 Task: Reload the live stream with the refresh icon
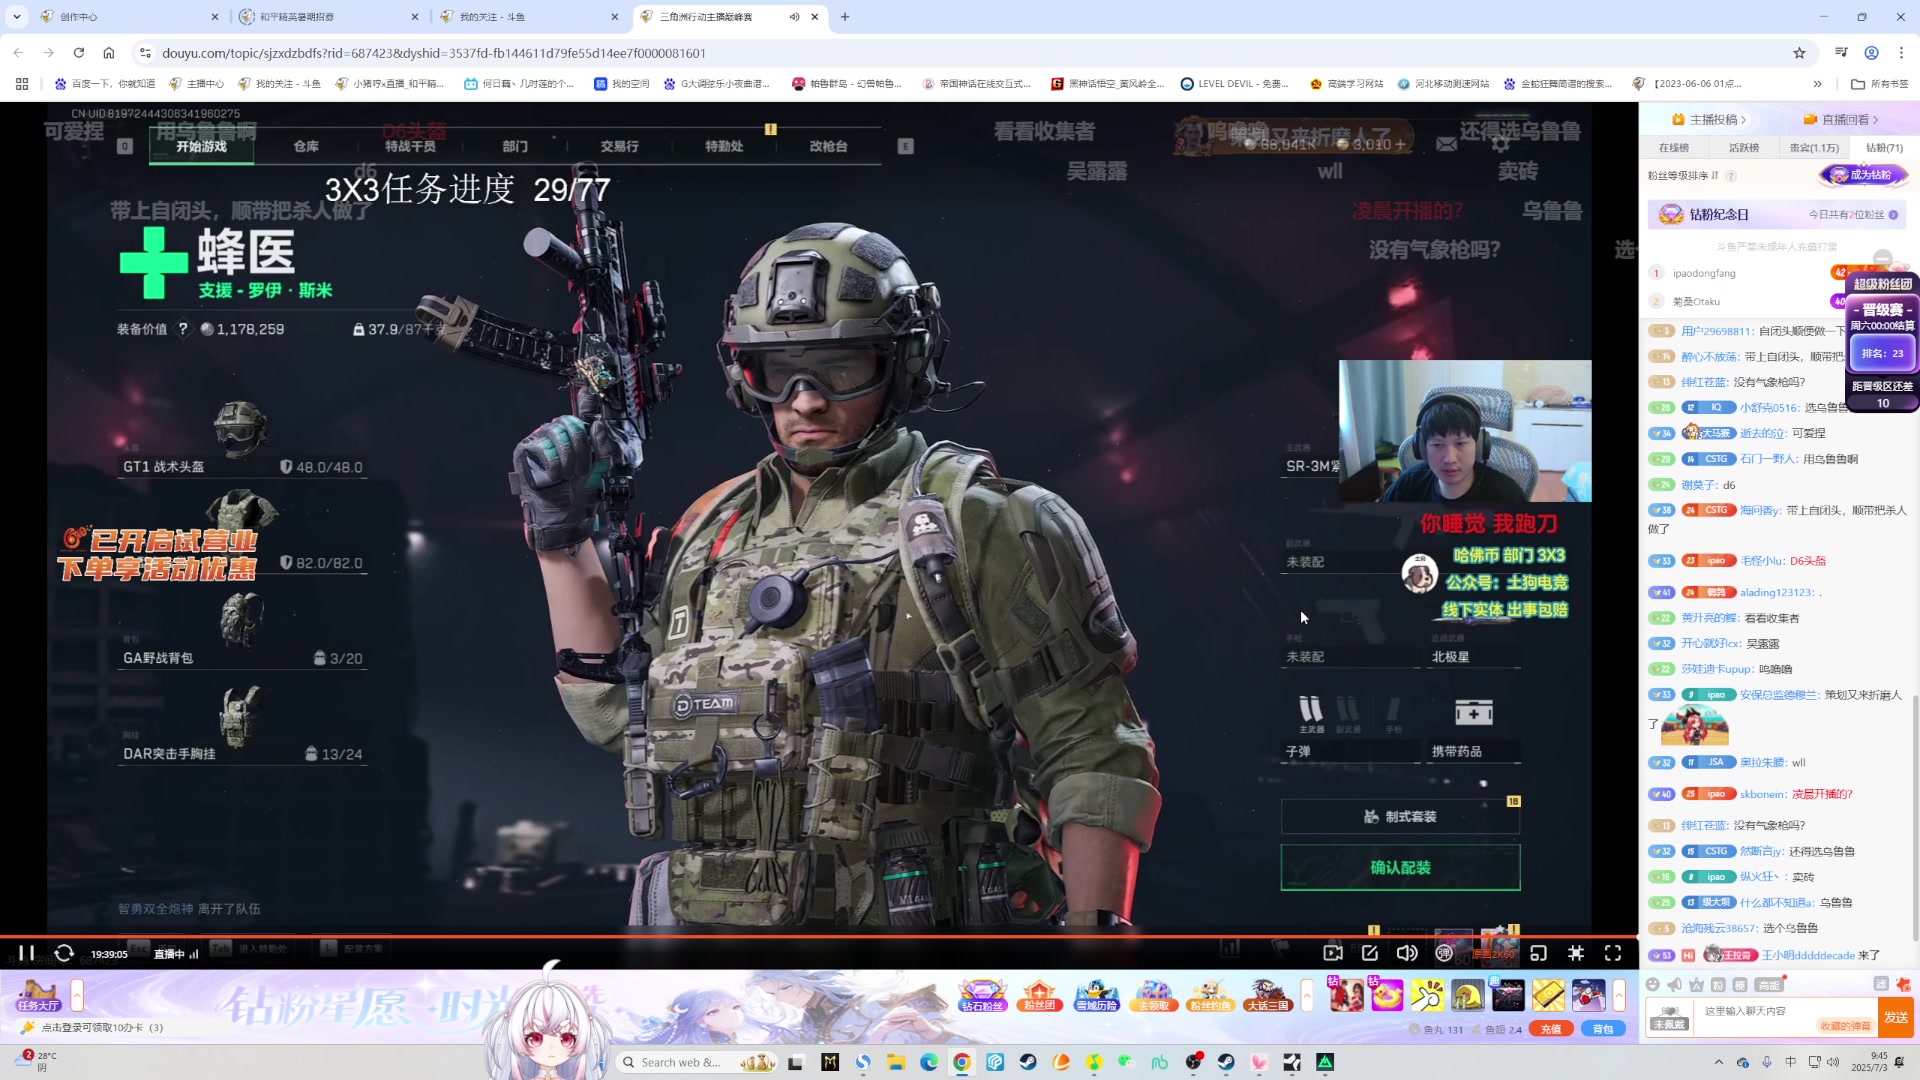pyautogui.click(x=64, y=953)
